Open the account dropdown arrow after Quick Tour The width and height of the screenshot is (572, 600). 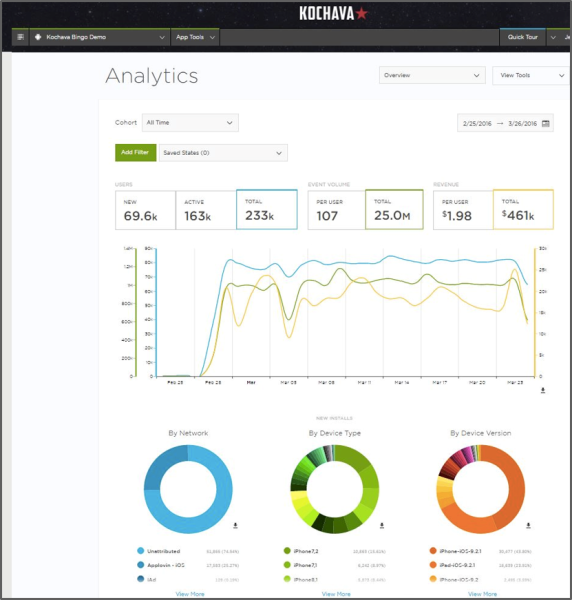click(x=553, y=37)
